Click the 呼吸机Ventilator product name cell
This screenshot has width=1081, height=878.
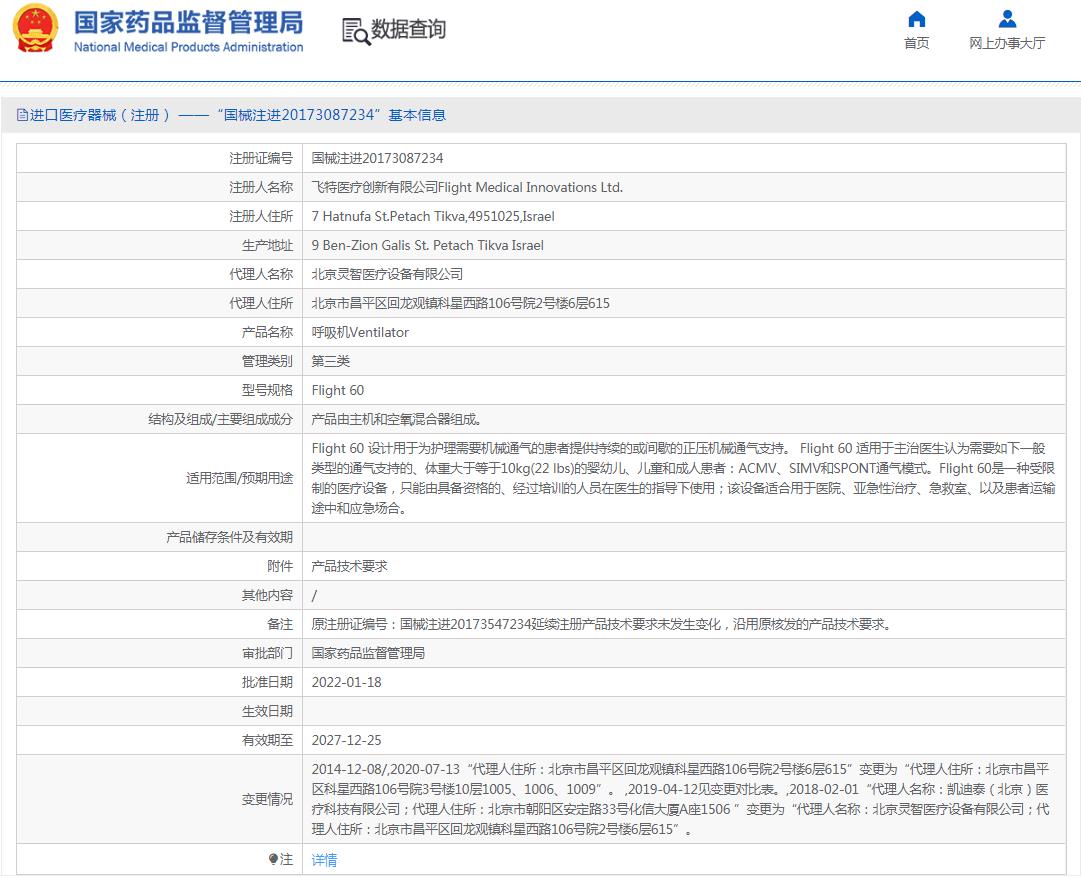click(360, 332)
